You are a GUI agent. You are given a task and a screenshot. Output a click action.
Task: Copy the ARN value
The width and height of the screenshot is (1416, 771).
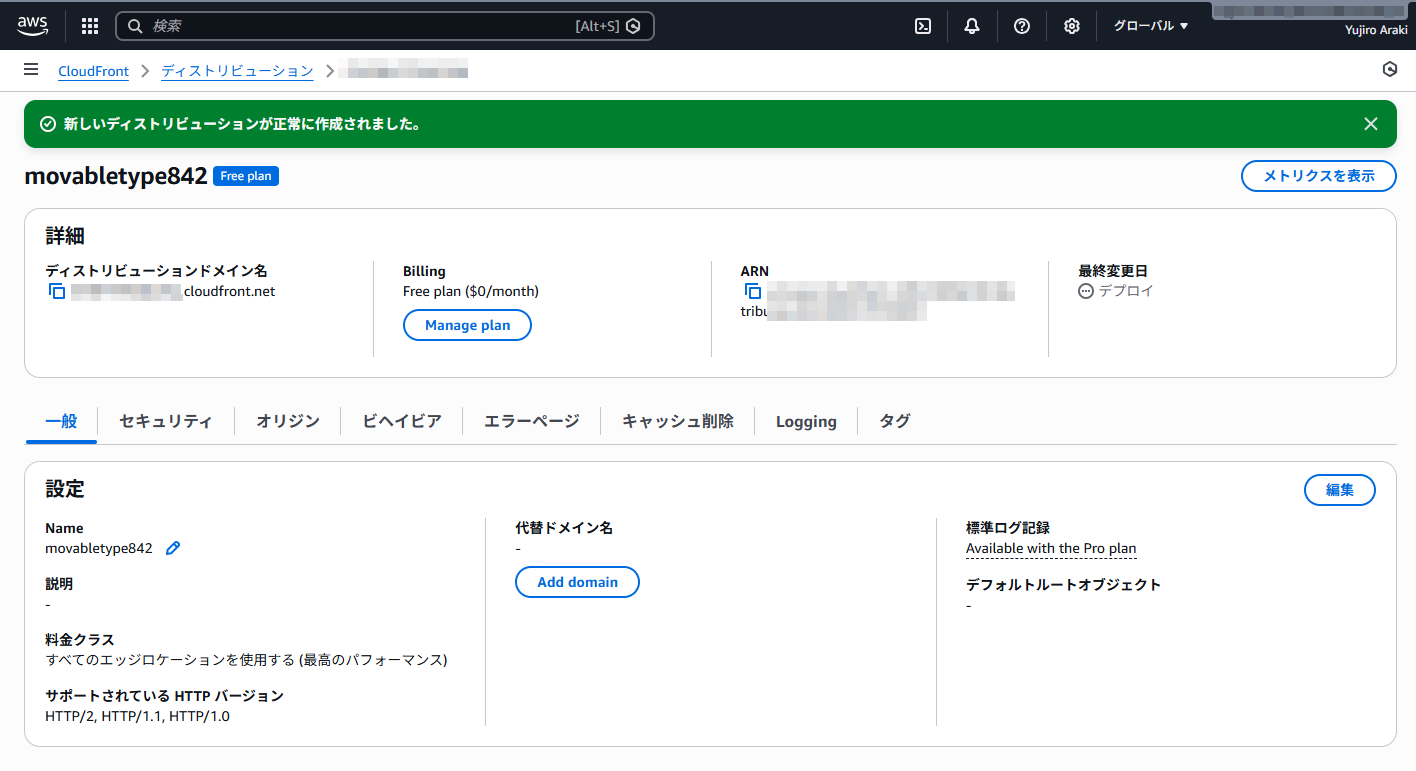[x=753, y=291]
